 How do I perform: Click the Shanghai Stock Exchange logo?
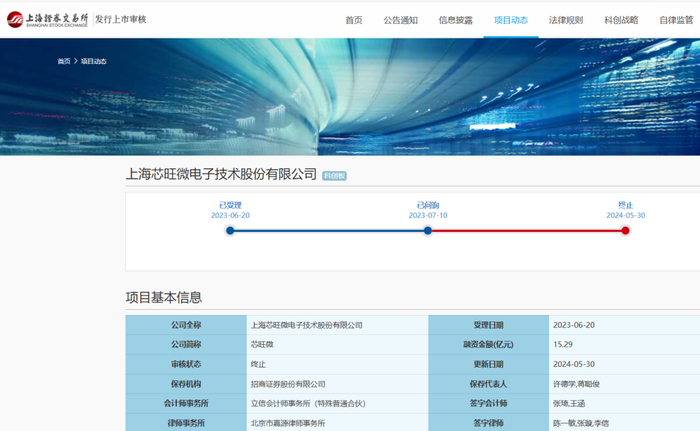[x=47, y=20]
